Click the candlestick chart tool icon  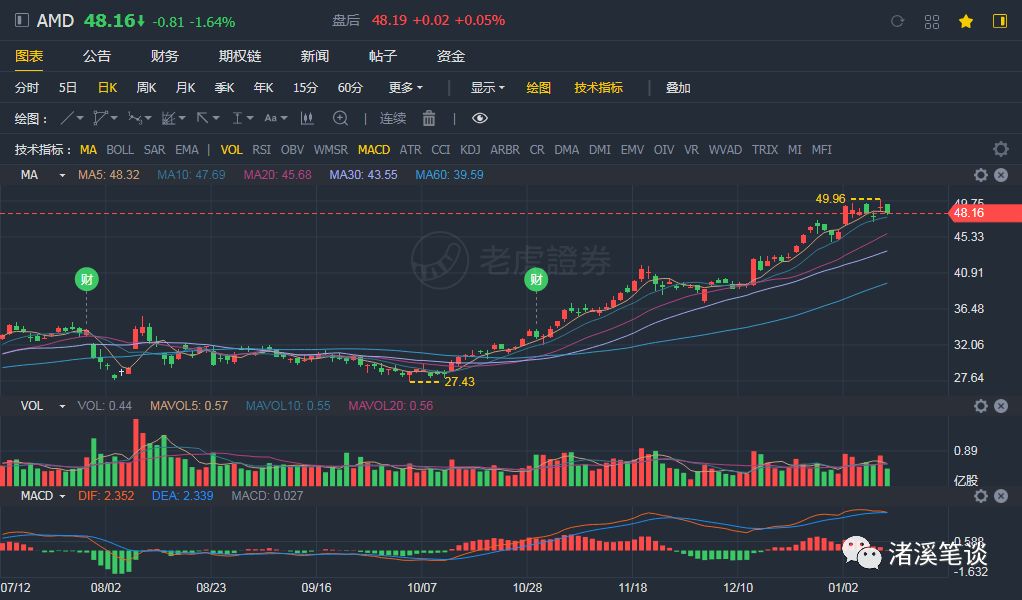[307, 118]
